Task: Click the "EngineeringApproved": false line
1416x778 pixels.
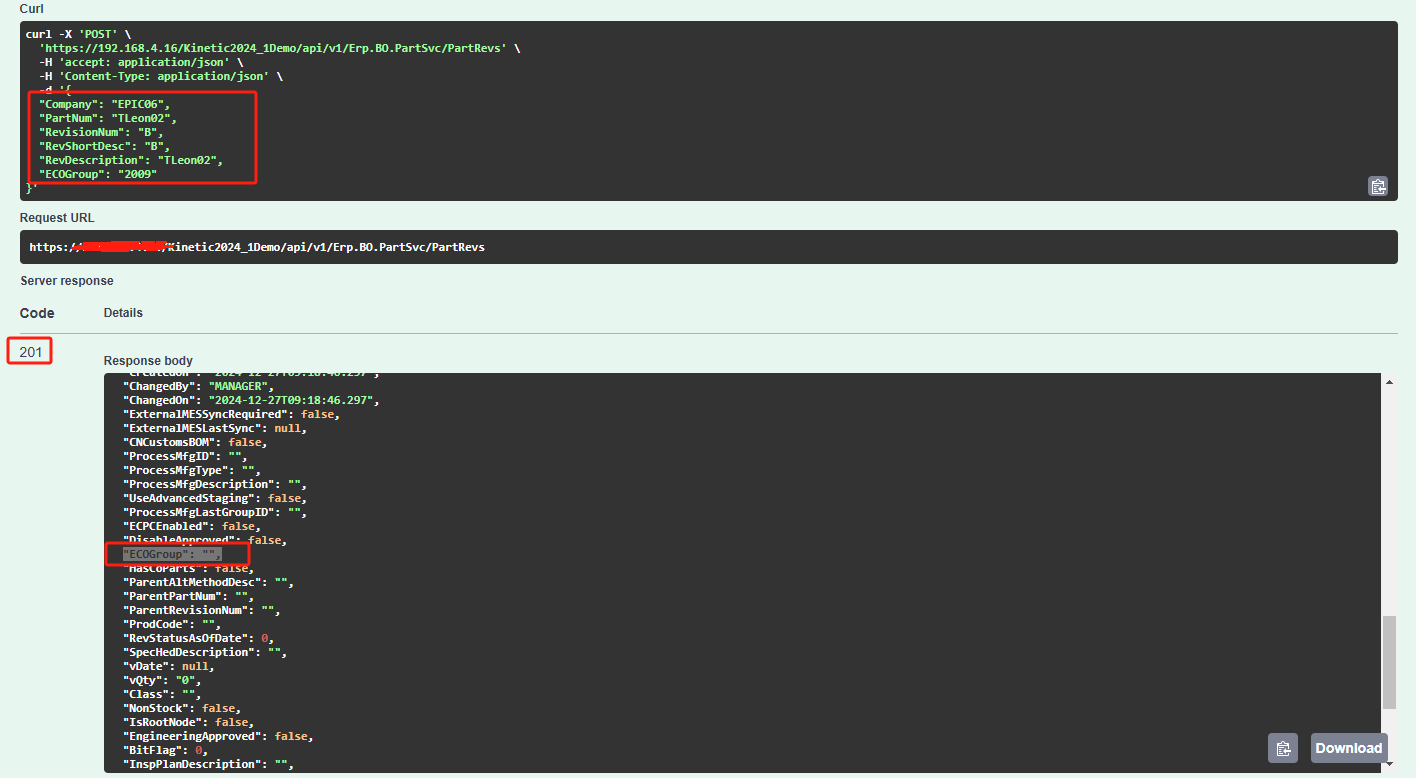Action: [x=218, y=736]
